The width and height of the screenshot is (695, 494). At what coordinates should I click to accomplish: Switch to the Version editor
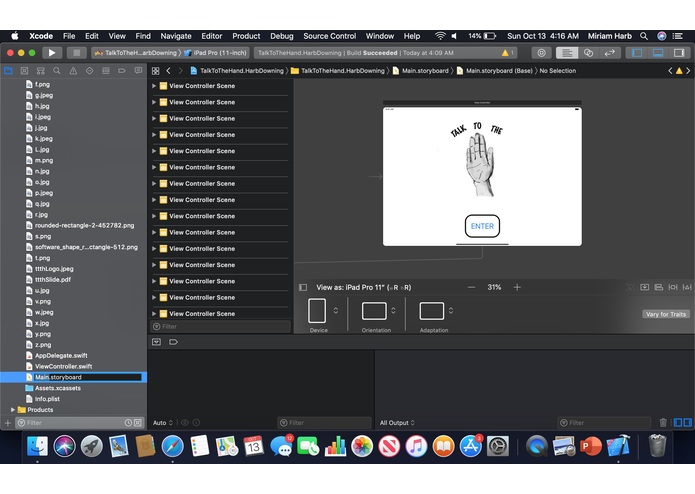coord(610,53)
